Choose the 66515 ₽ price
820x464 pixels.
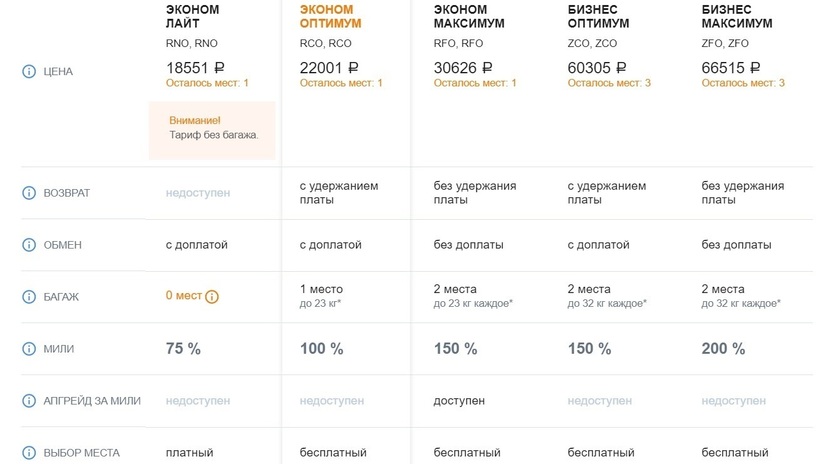pyautogui.click(x=731, y=67)
